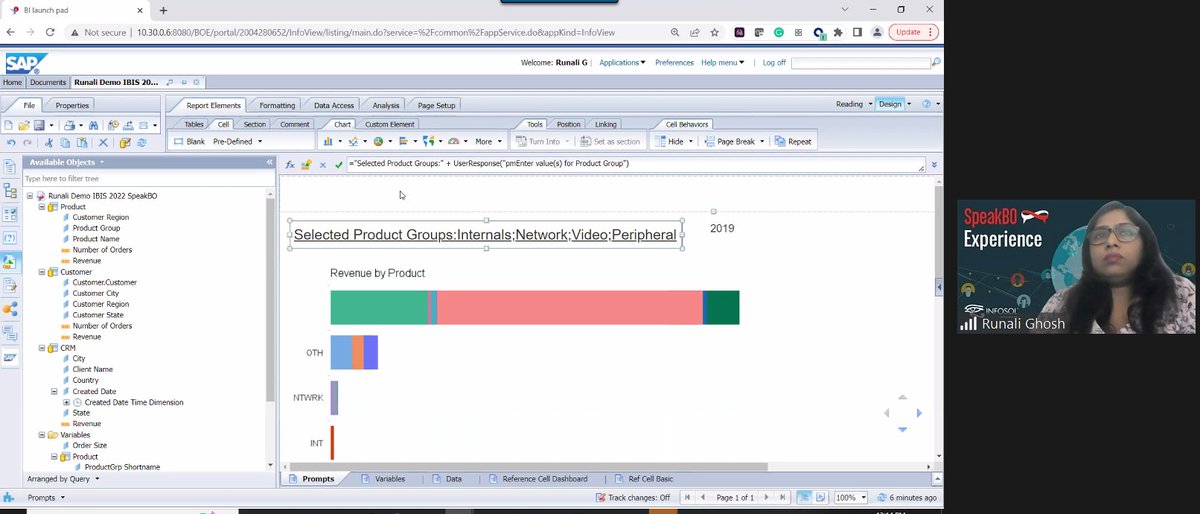Viewport: 1200px width, 514px height.
Task: Cut the selected element with the scissors icon
Action: [x=48, y=142]
